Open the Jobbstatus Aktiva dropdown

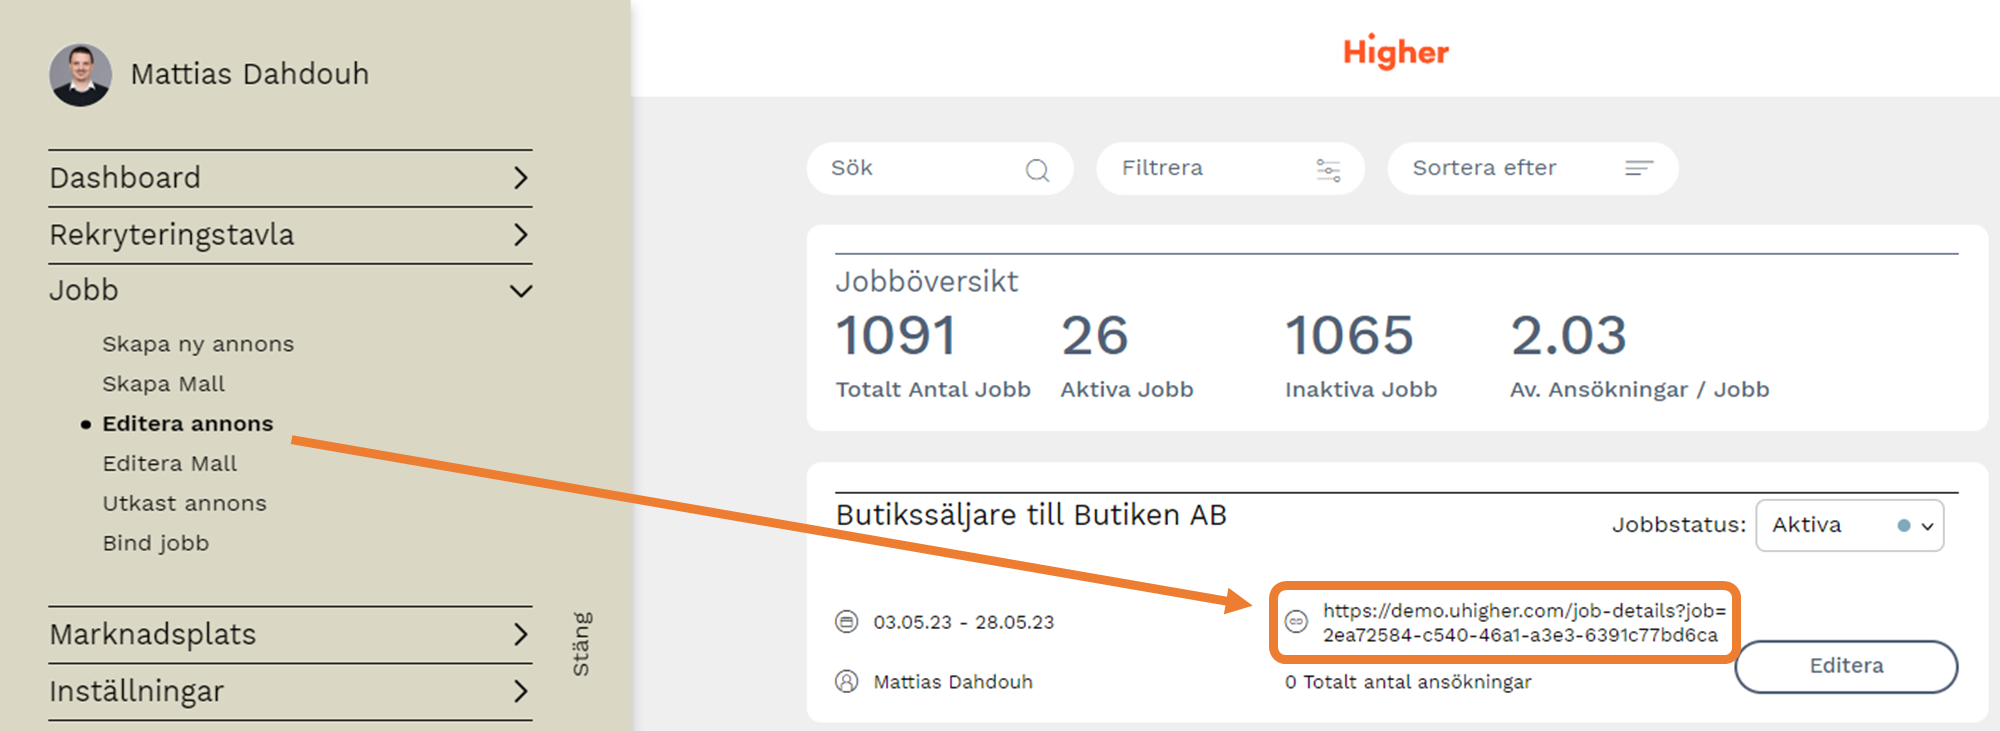(x=1849, y=525)
